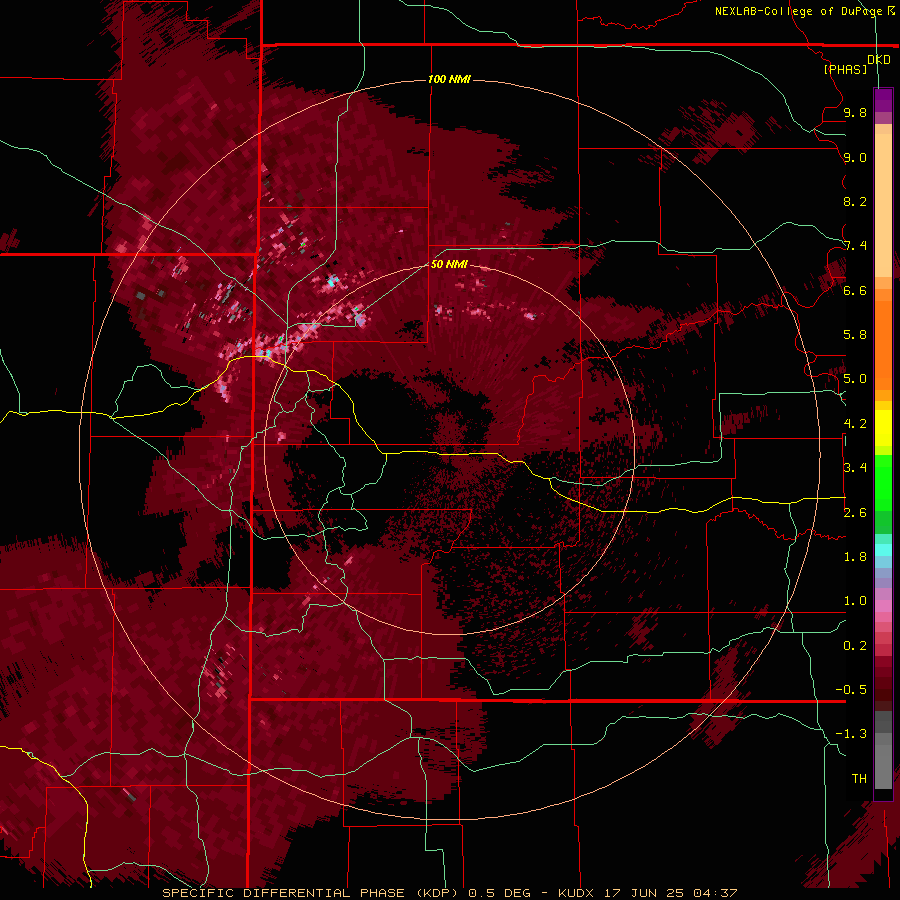Click the 4.2 color scale value
Viewport: 900px width, 900px height.
click(855, 424)
